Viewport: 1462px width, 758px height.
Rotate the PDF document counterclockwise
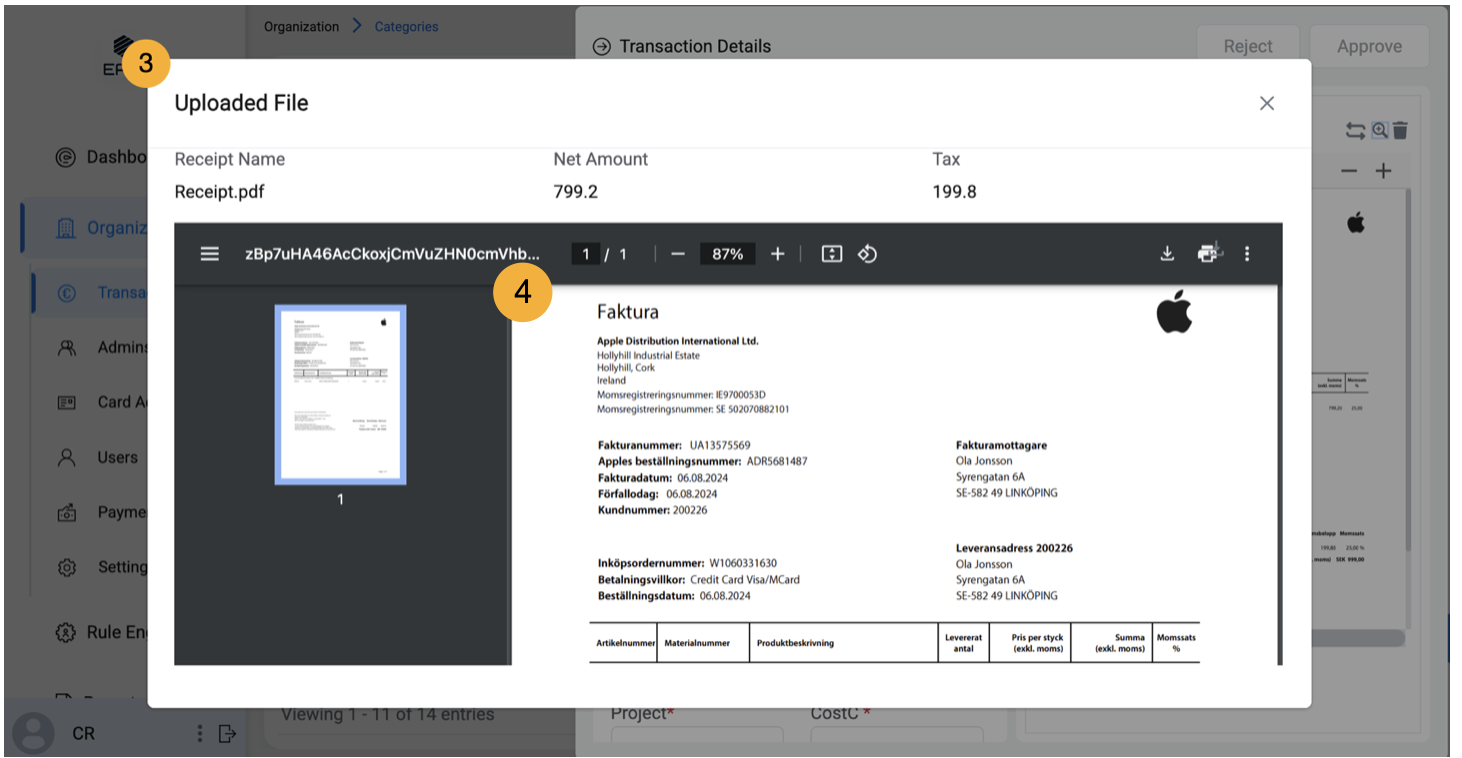(x=867, y=254)
